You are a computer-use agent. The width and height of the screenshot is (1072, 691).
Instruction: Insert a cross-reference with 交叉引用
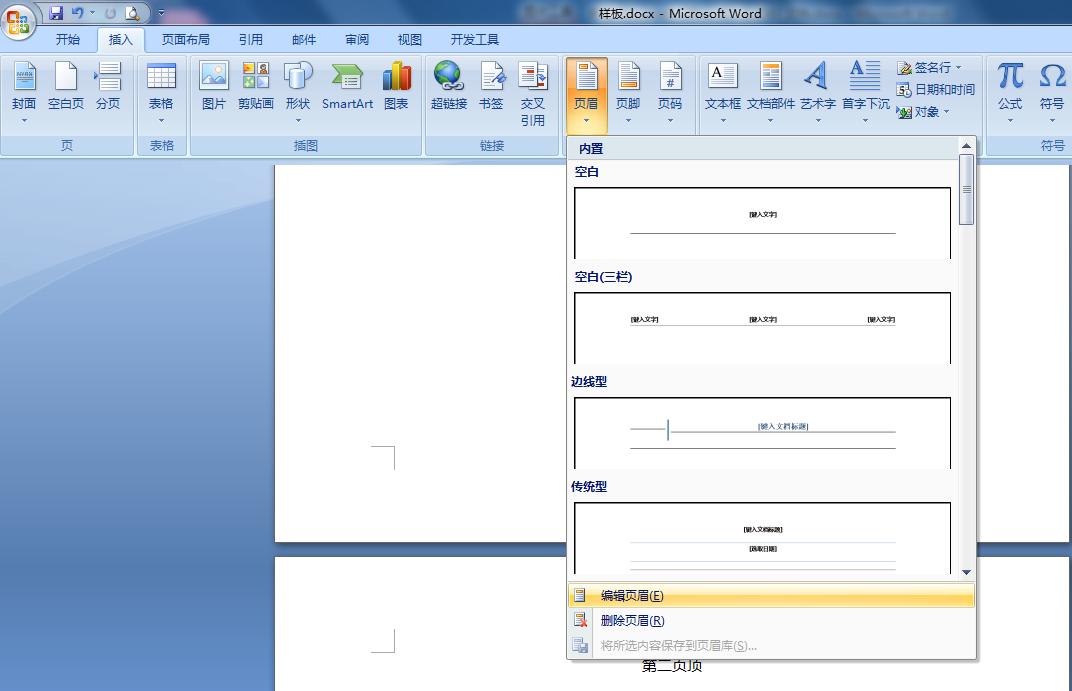(x=533, y=93)
